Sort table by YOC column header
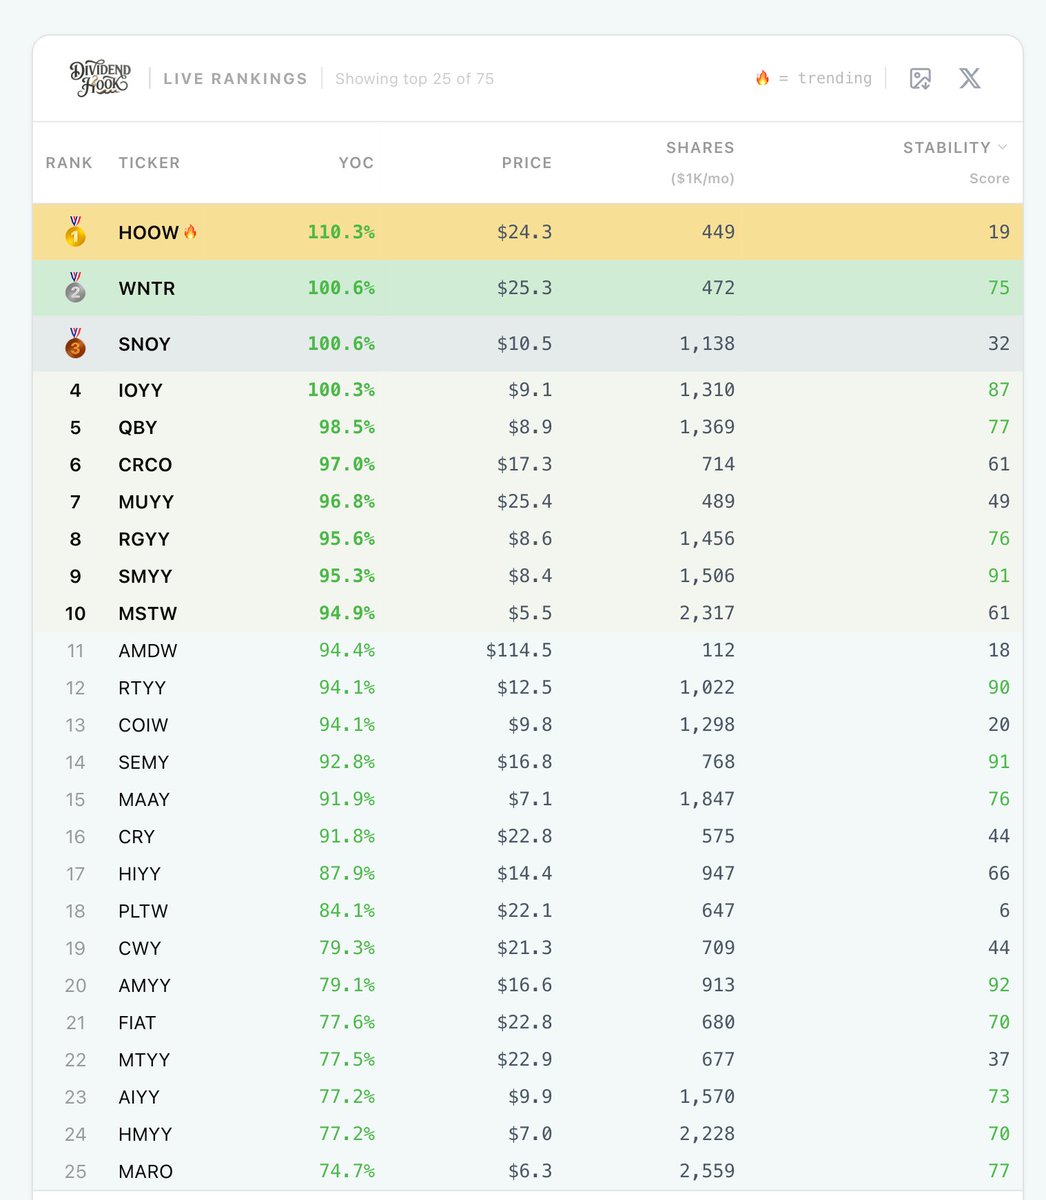This screenshot has width=1046, height=1200. pyautogui.click(x=356, y=163)
